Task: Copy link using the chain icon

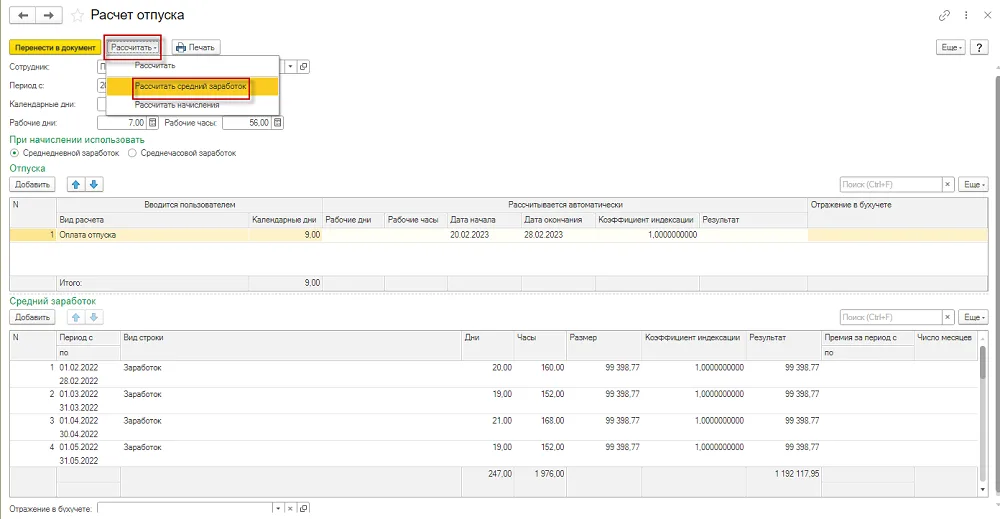Action: click(945, 15)
